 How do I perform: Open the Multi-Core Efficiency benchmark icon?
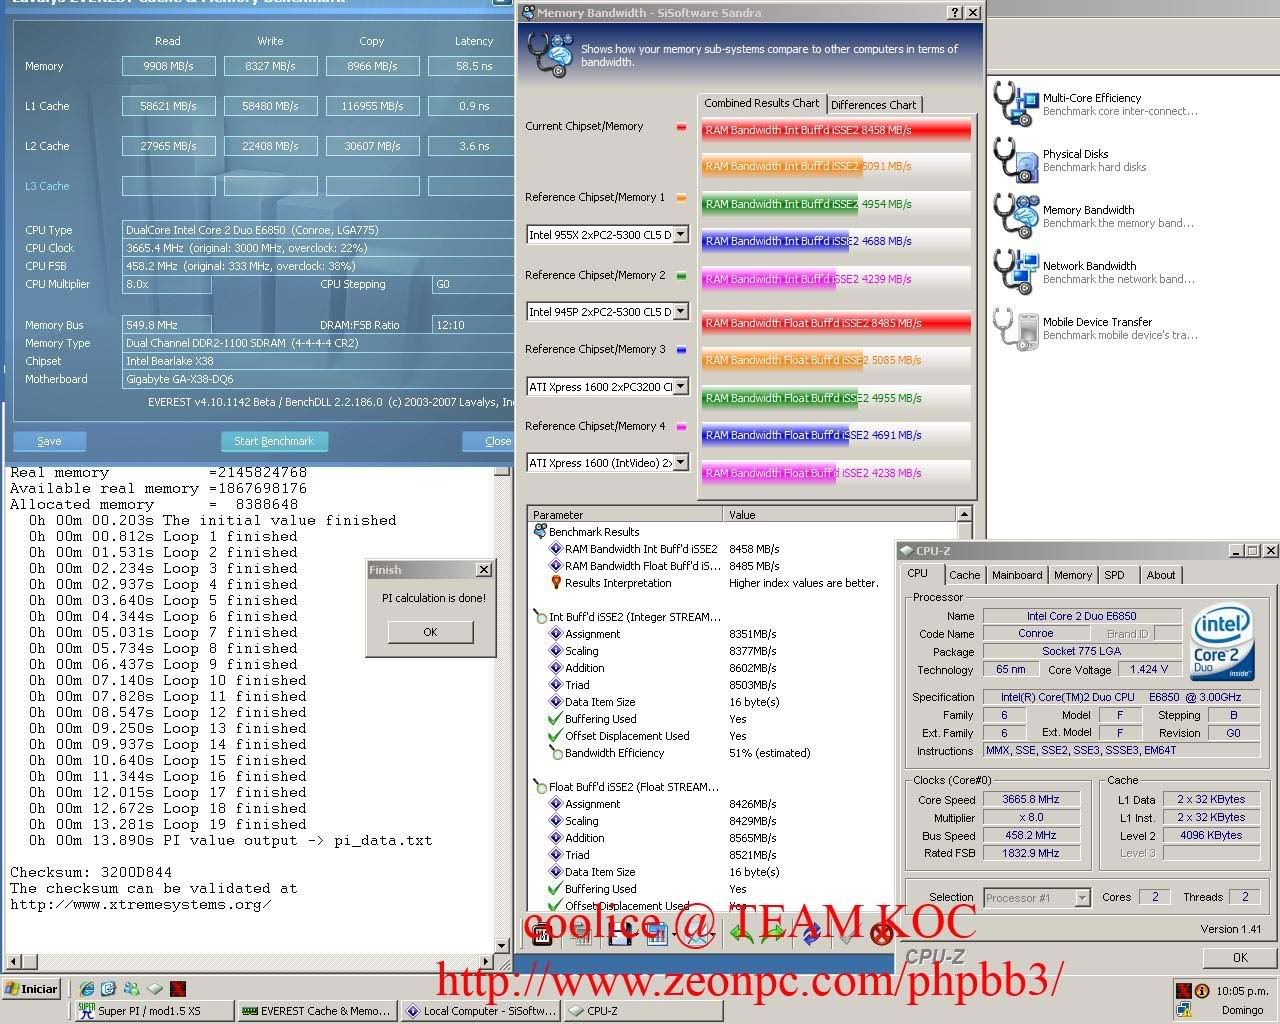[1015, 105]
